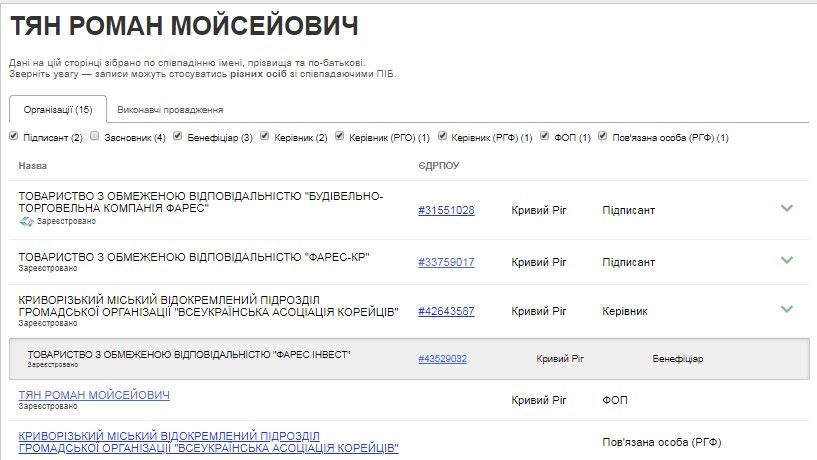Uncheck the ФОП (1) filter checkbox
The width and height of the screenshot is (817, 460).
coord(545,136)
